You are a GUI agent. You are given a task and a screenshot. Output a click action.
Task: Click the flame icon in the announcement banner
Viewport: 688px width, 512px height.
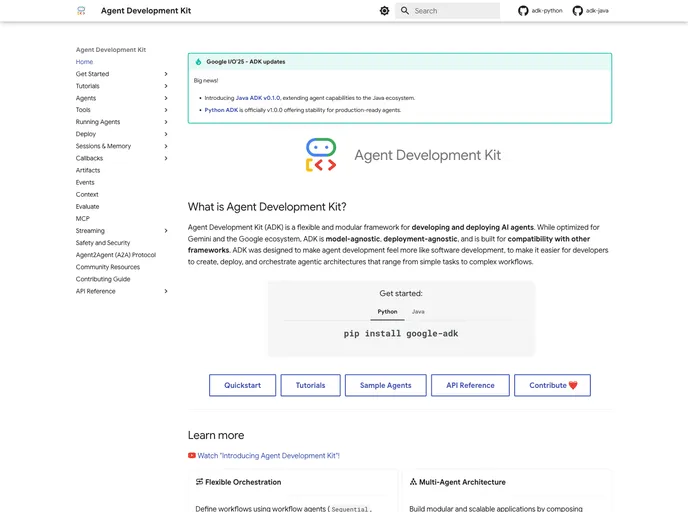[x=198, y=62]
